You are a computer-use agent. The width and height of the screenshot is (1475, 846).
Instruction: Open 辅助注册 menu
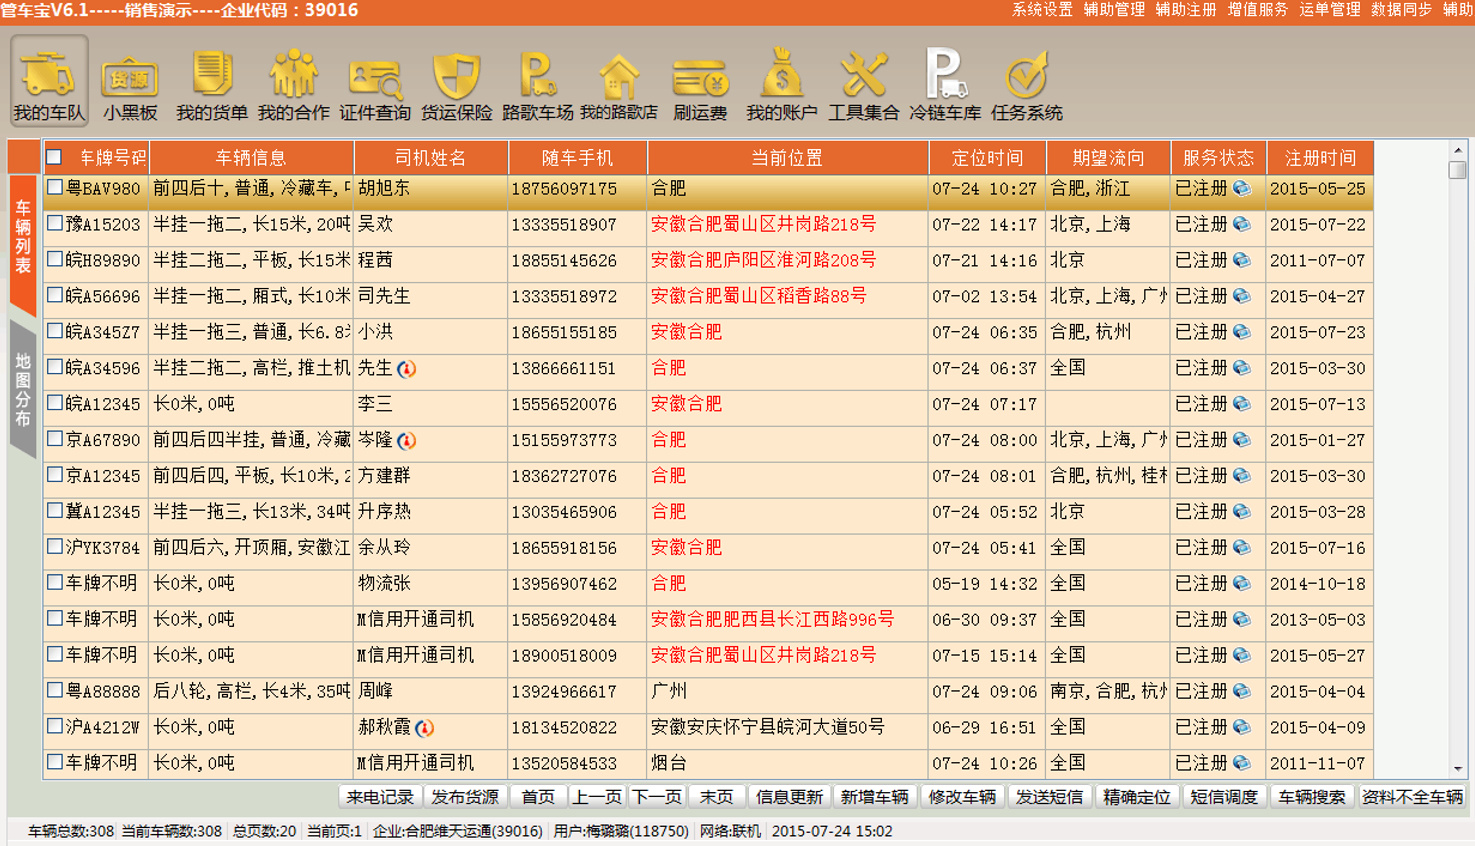[1186, 10]
